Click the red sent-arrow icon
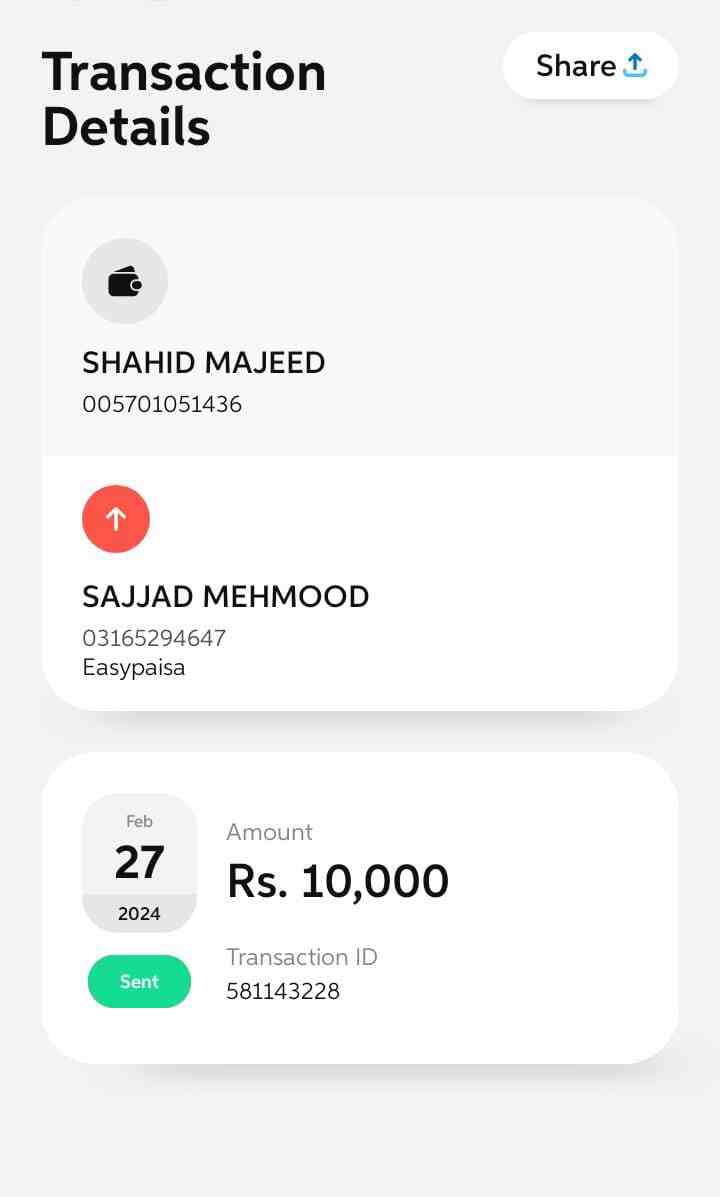 click(x=116, y=519)
